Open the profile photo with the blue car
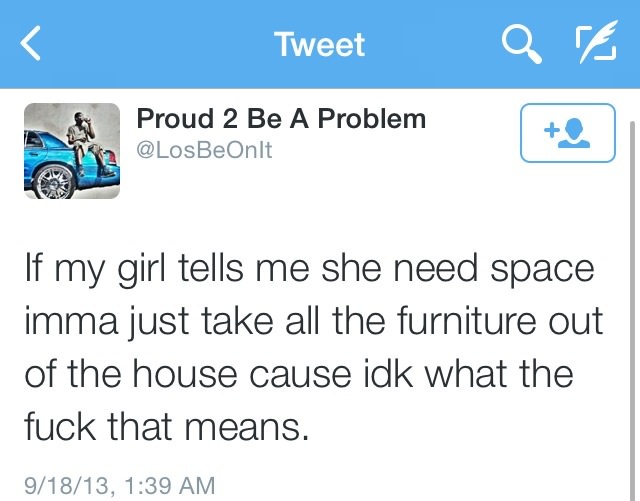 [x=73, y=150]
